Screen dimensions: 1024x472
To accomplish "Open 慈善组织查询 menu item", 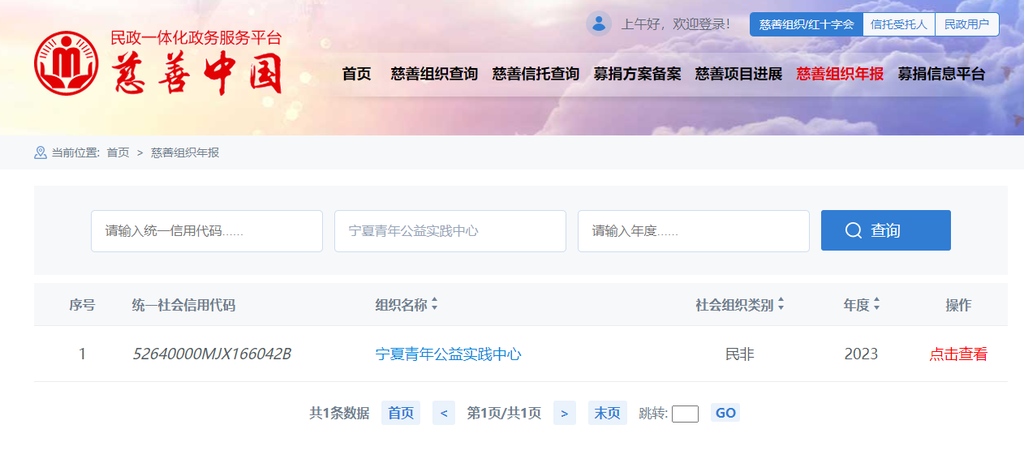I will coord(434,74).
